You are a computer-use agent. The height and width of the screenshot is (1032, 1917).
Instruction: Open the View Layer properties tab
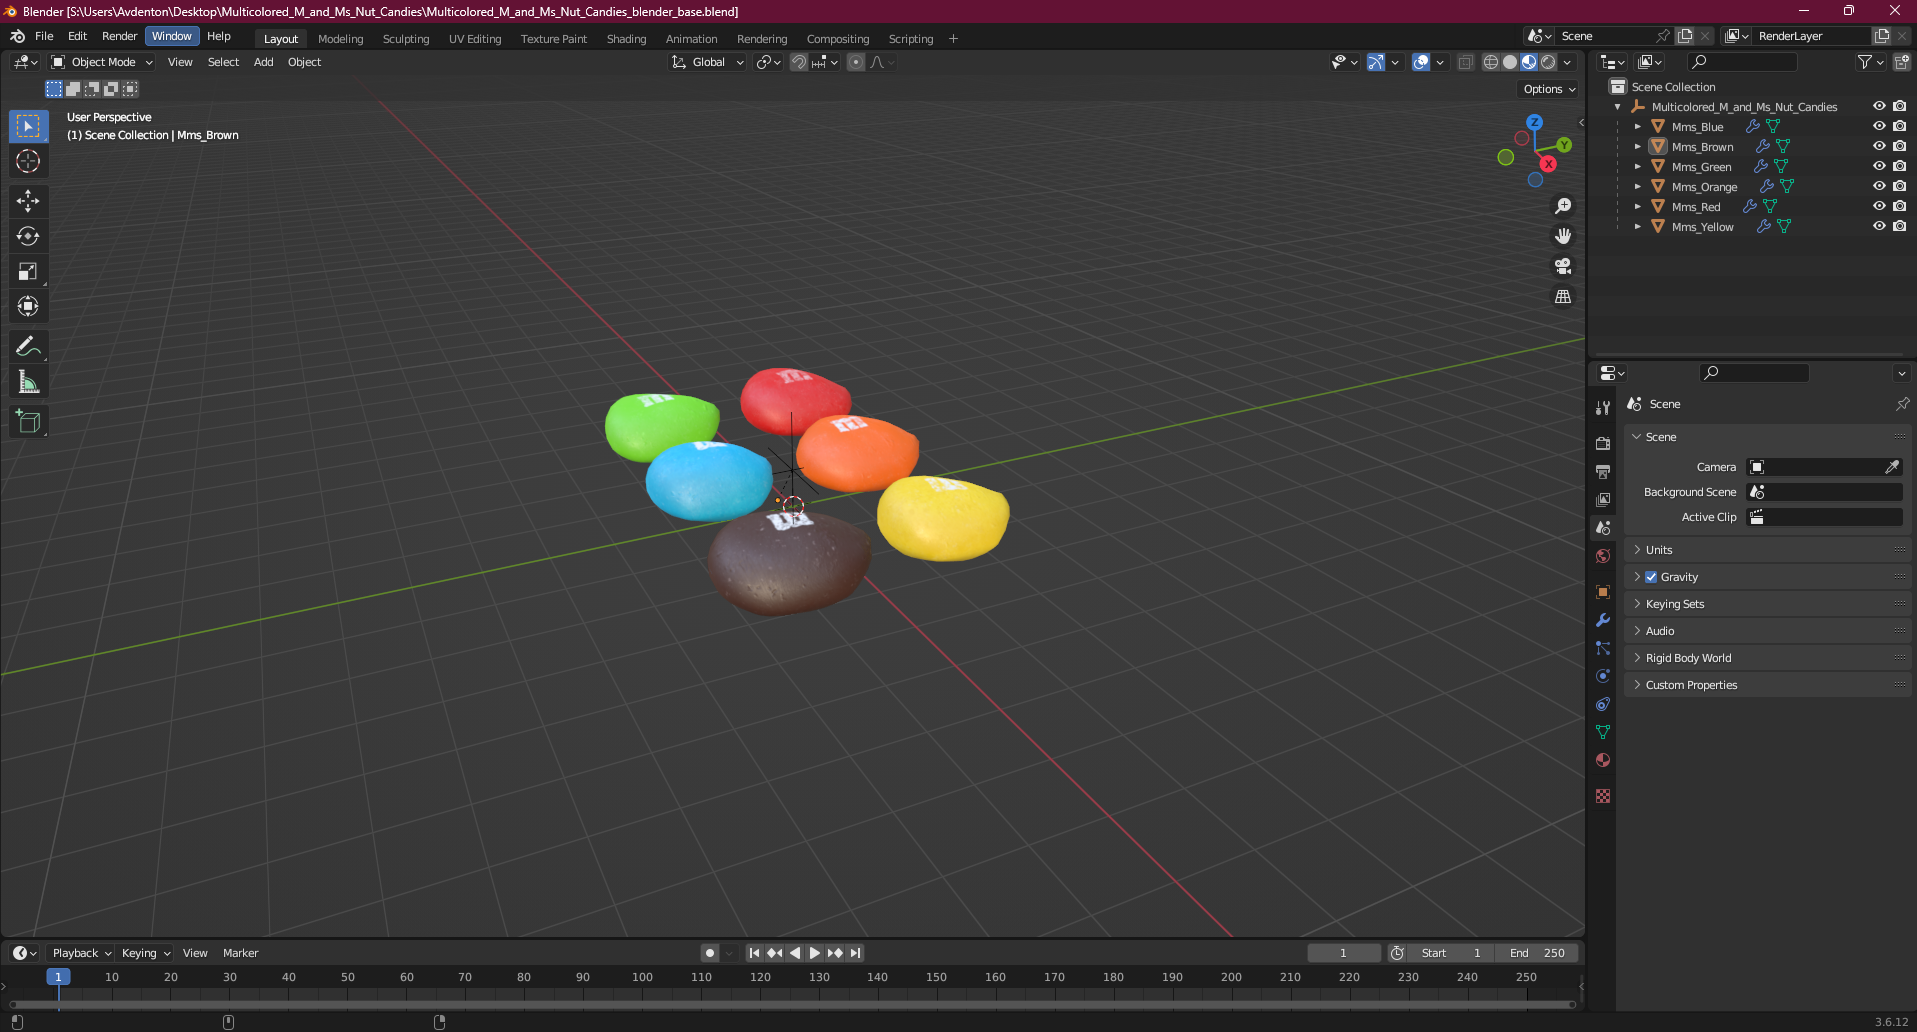click(1603, 499)
